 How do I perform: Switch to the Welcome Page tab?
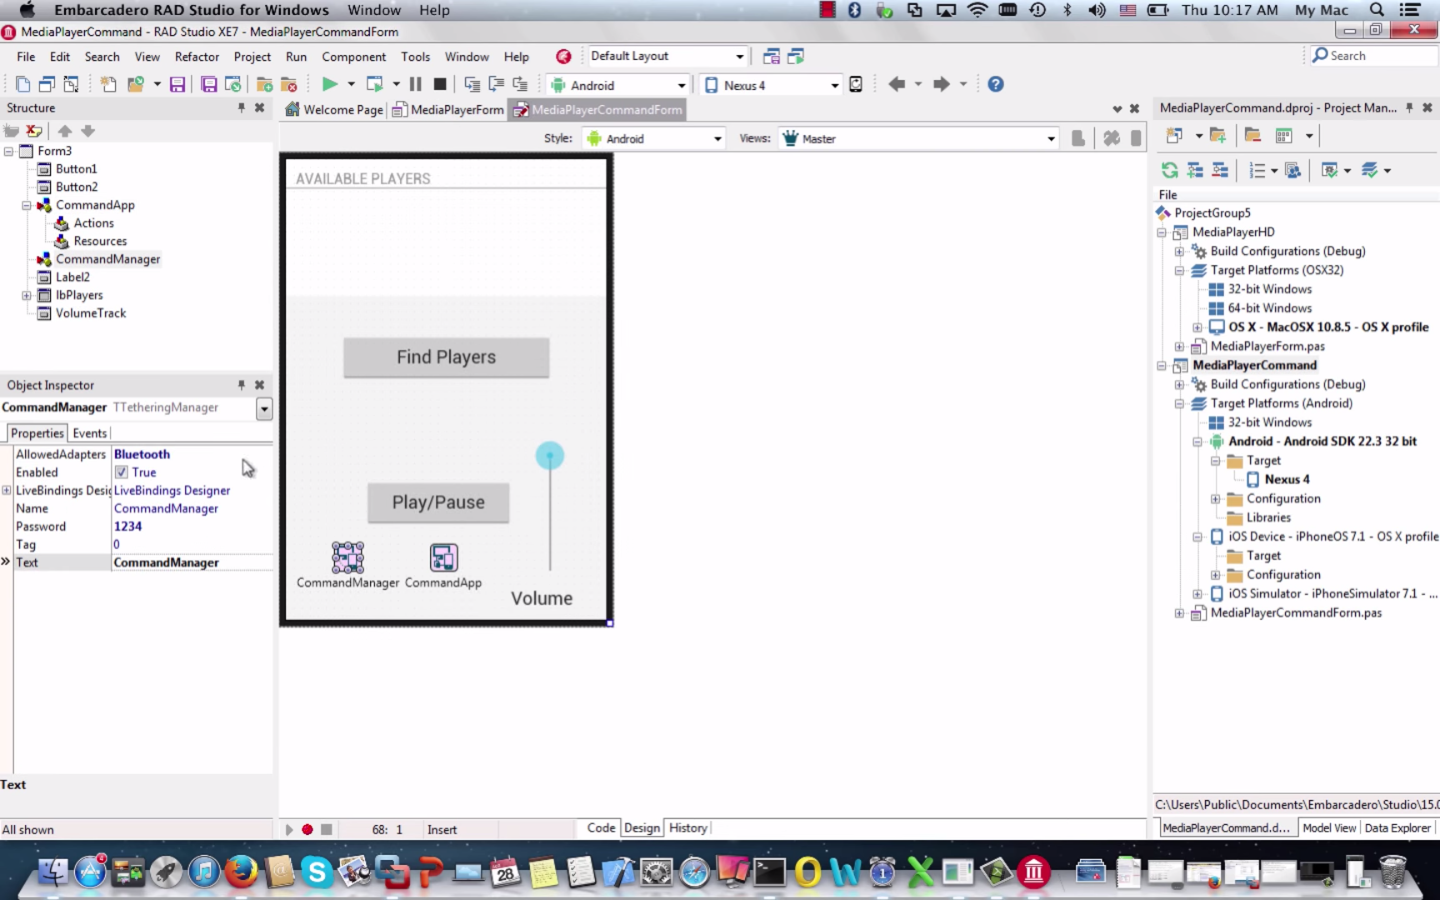tap(334, 110)
